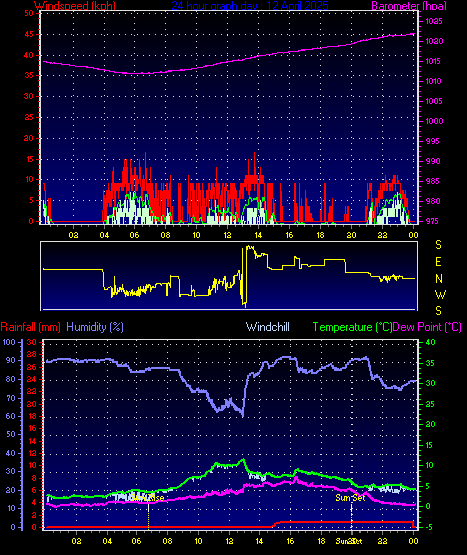Click the Windspeed (kph) axis title
The height and width of the screenshot is (555, 467).
tap(75, 6)
